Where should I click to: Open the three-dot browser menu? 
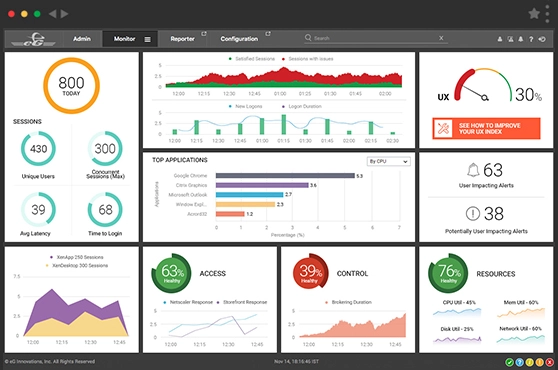547,14
